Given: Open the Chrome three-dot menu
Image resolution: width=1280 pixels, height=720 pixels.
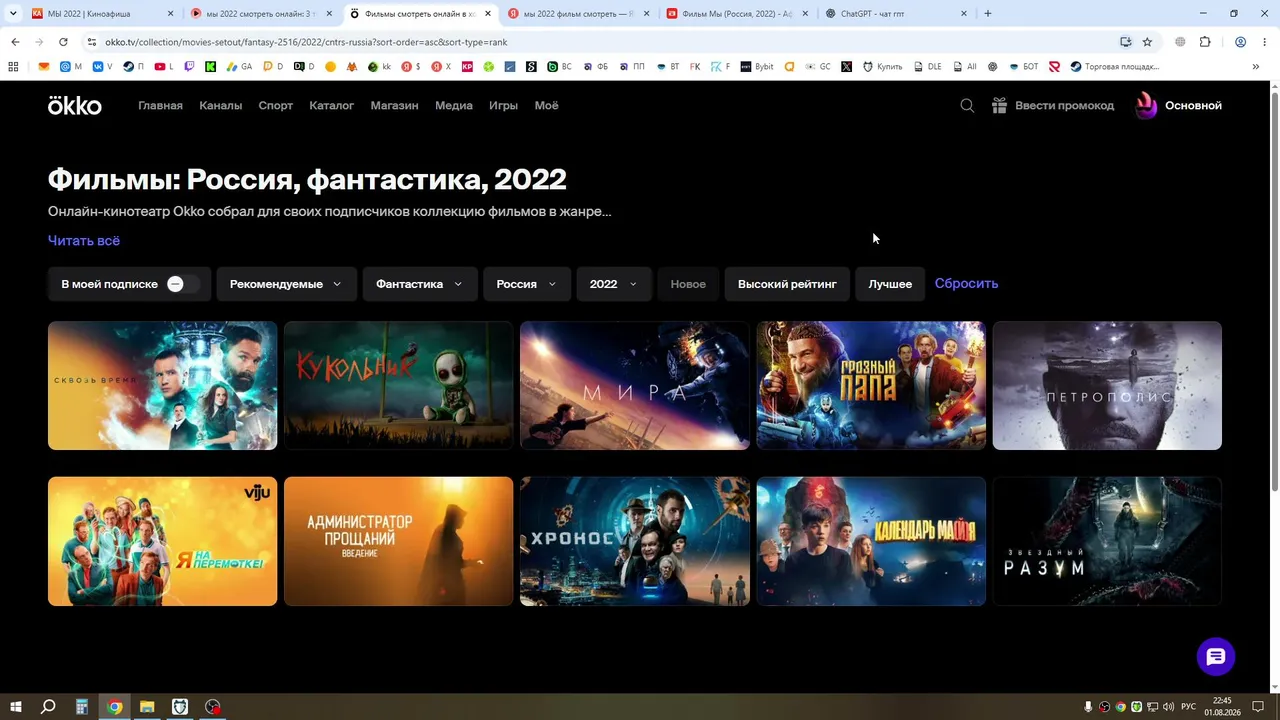Looking at the screenshot, I should click(1263, 42).
